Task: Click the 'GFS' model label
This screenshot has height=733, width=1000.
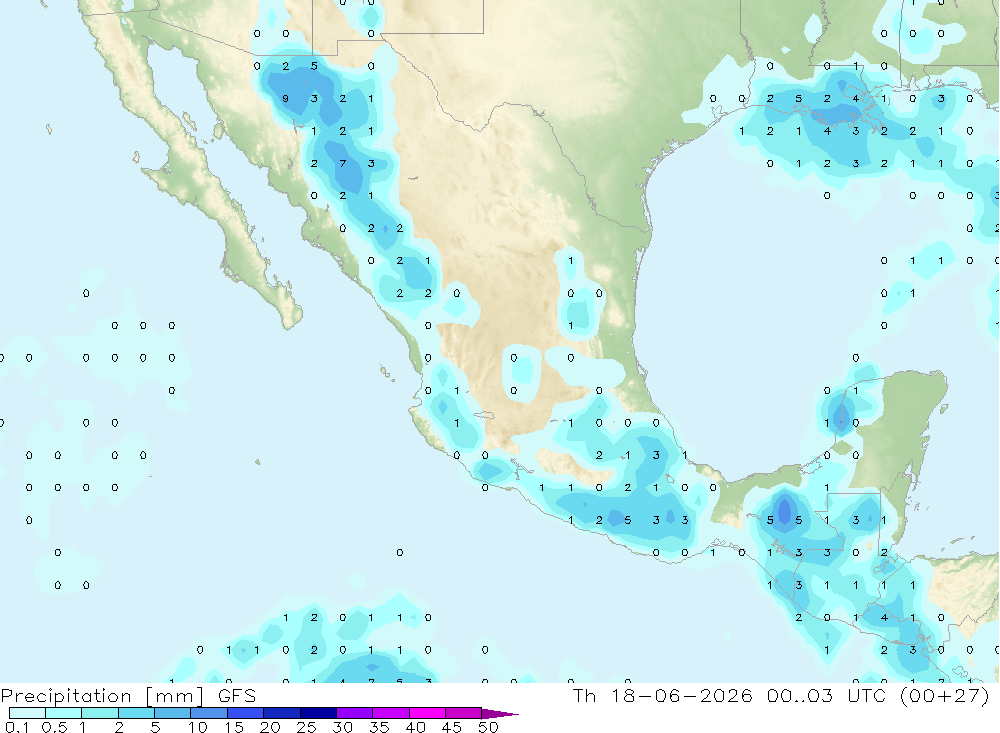Action: tap(237, 695)
